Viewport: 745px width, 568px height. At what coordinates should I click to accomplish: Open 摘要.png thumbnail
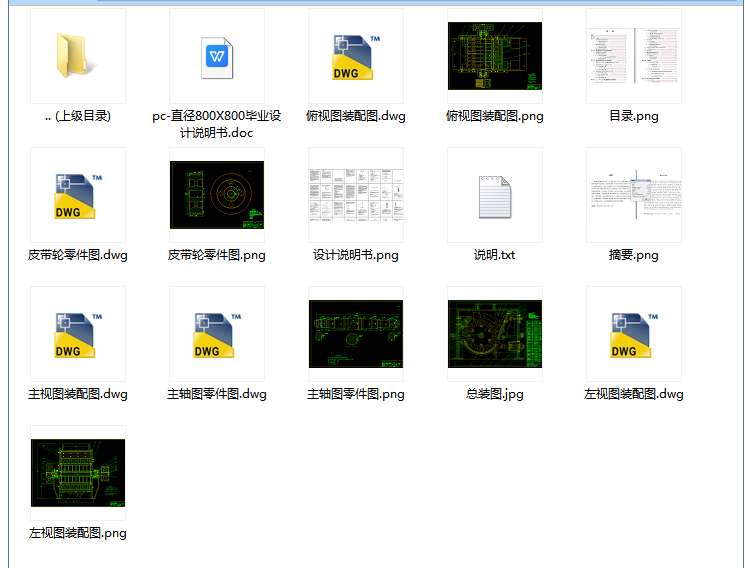(x=634, y=195)
